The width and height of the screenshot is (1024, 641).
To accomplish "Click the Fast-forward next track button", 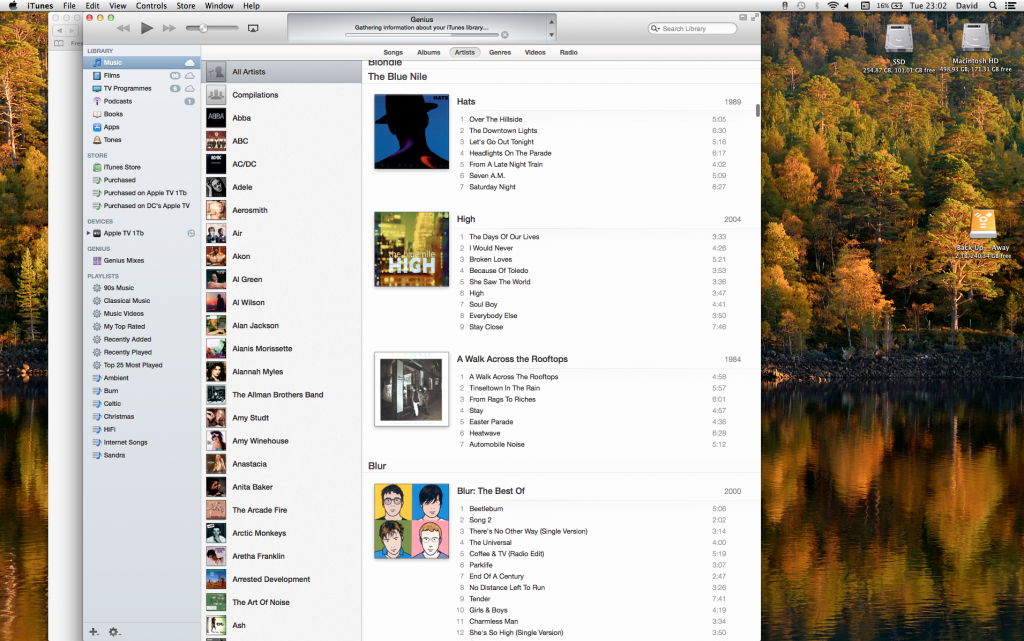I will (169, 28).
